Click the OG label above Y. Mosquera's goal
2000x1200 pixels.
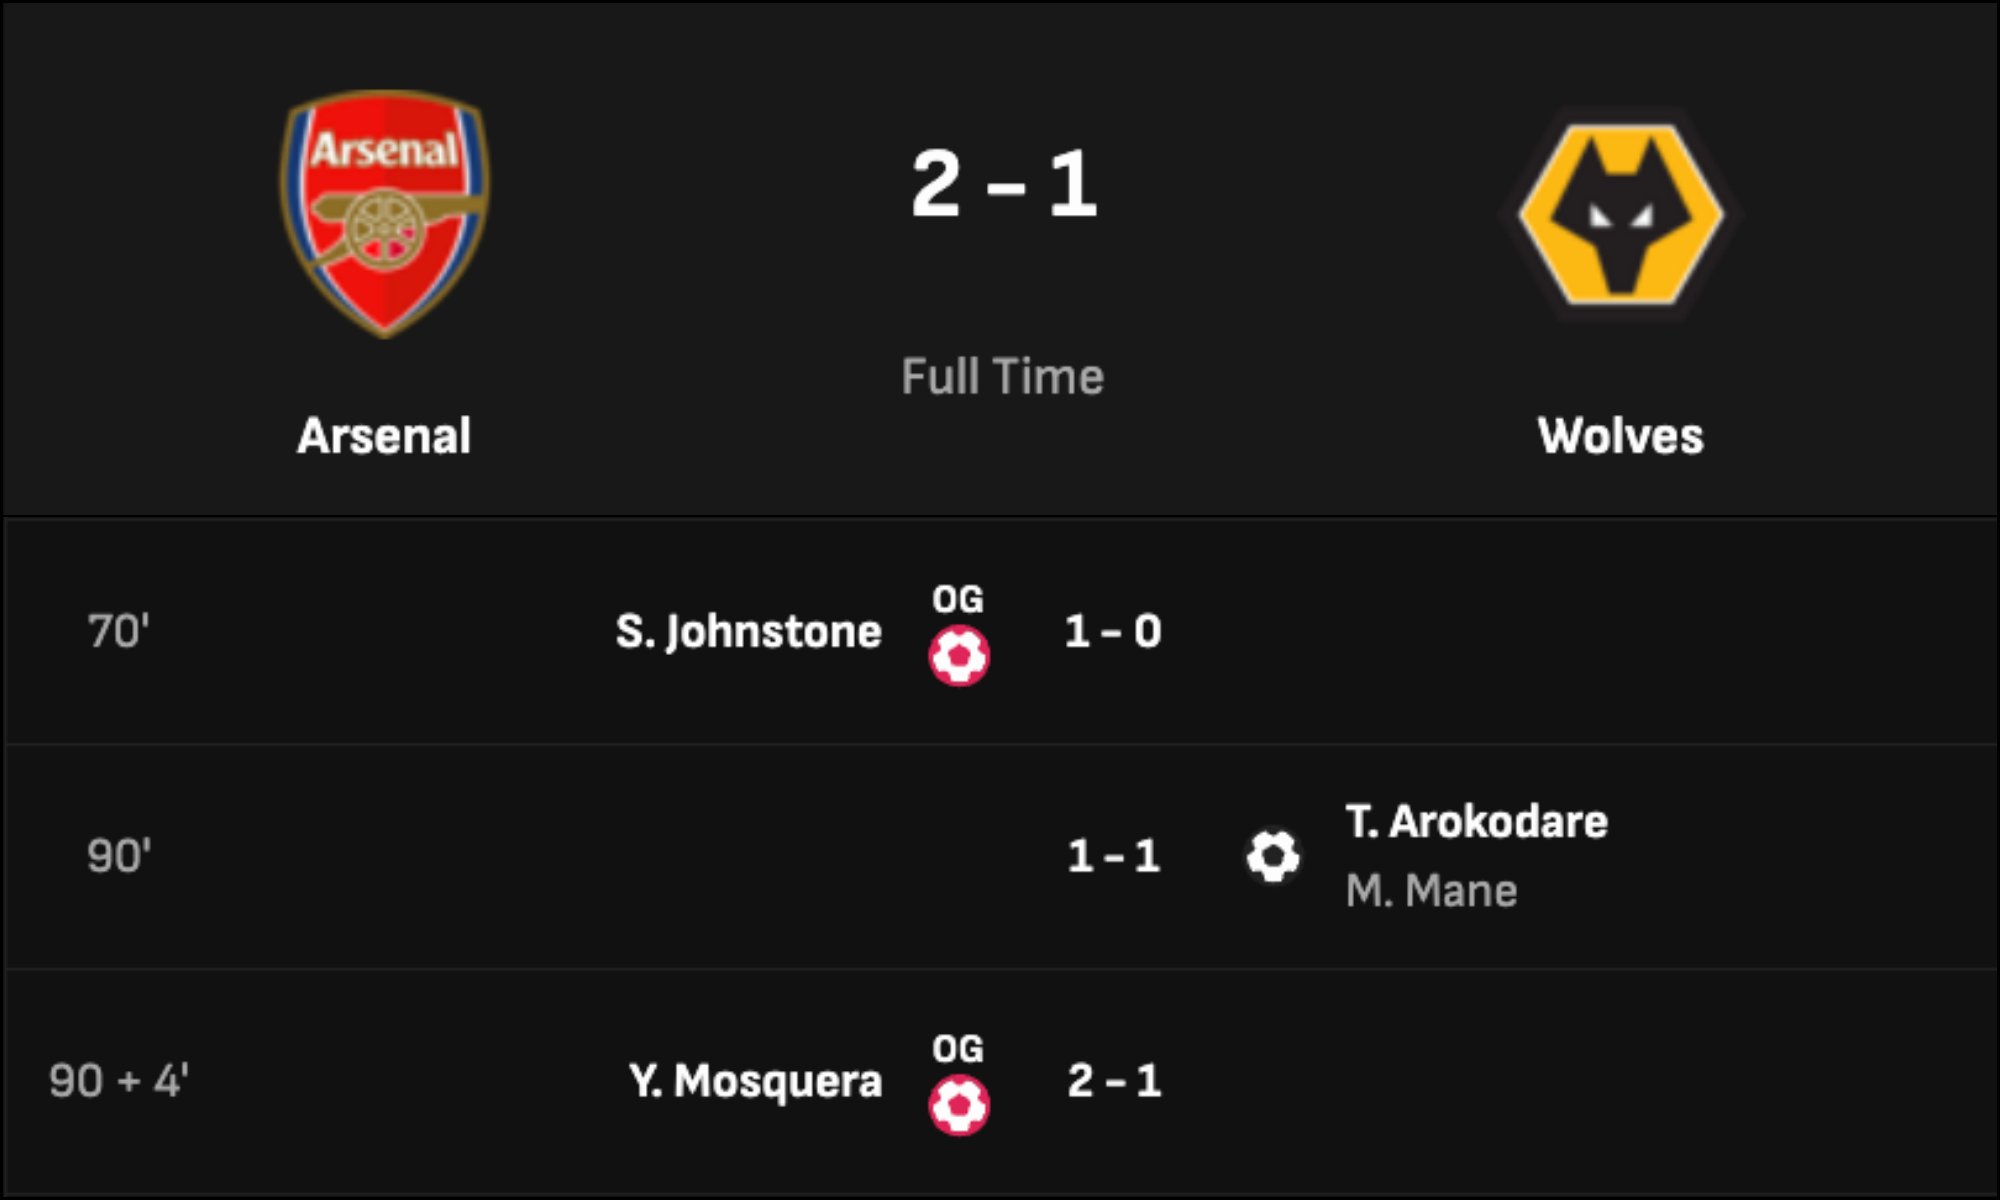coord(958,1049)
